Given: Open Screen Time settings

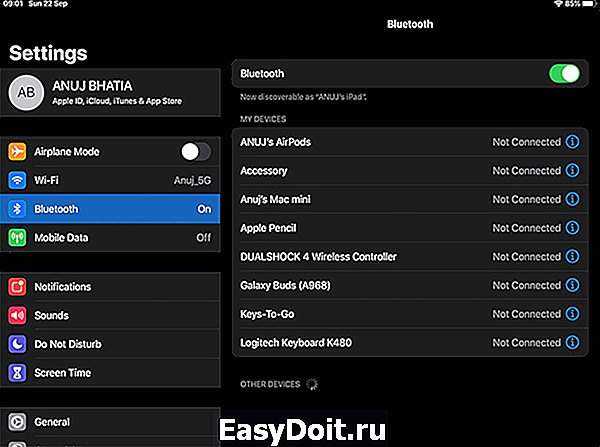Looking at the screenshot, I should click(110, 373).
